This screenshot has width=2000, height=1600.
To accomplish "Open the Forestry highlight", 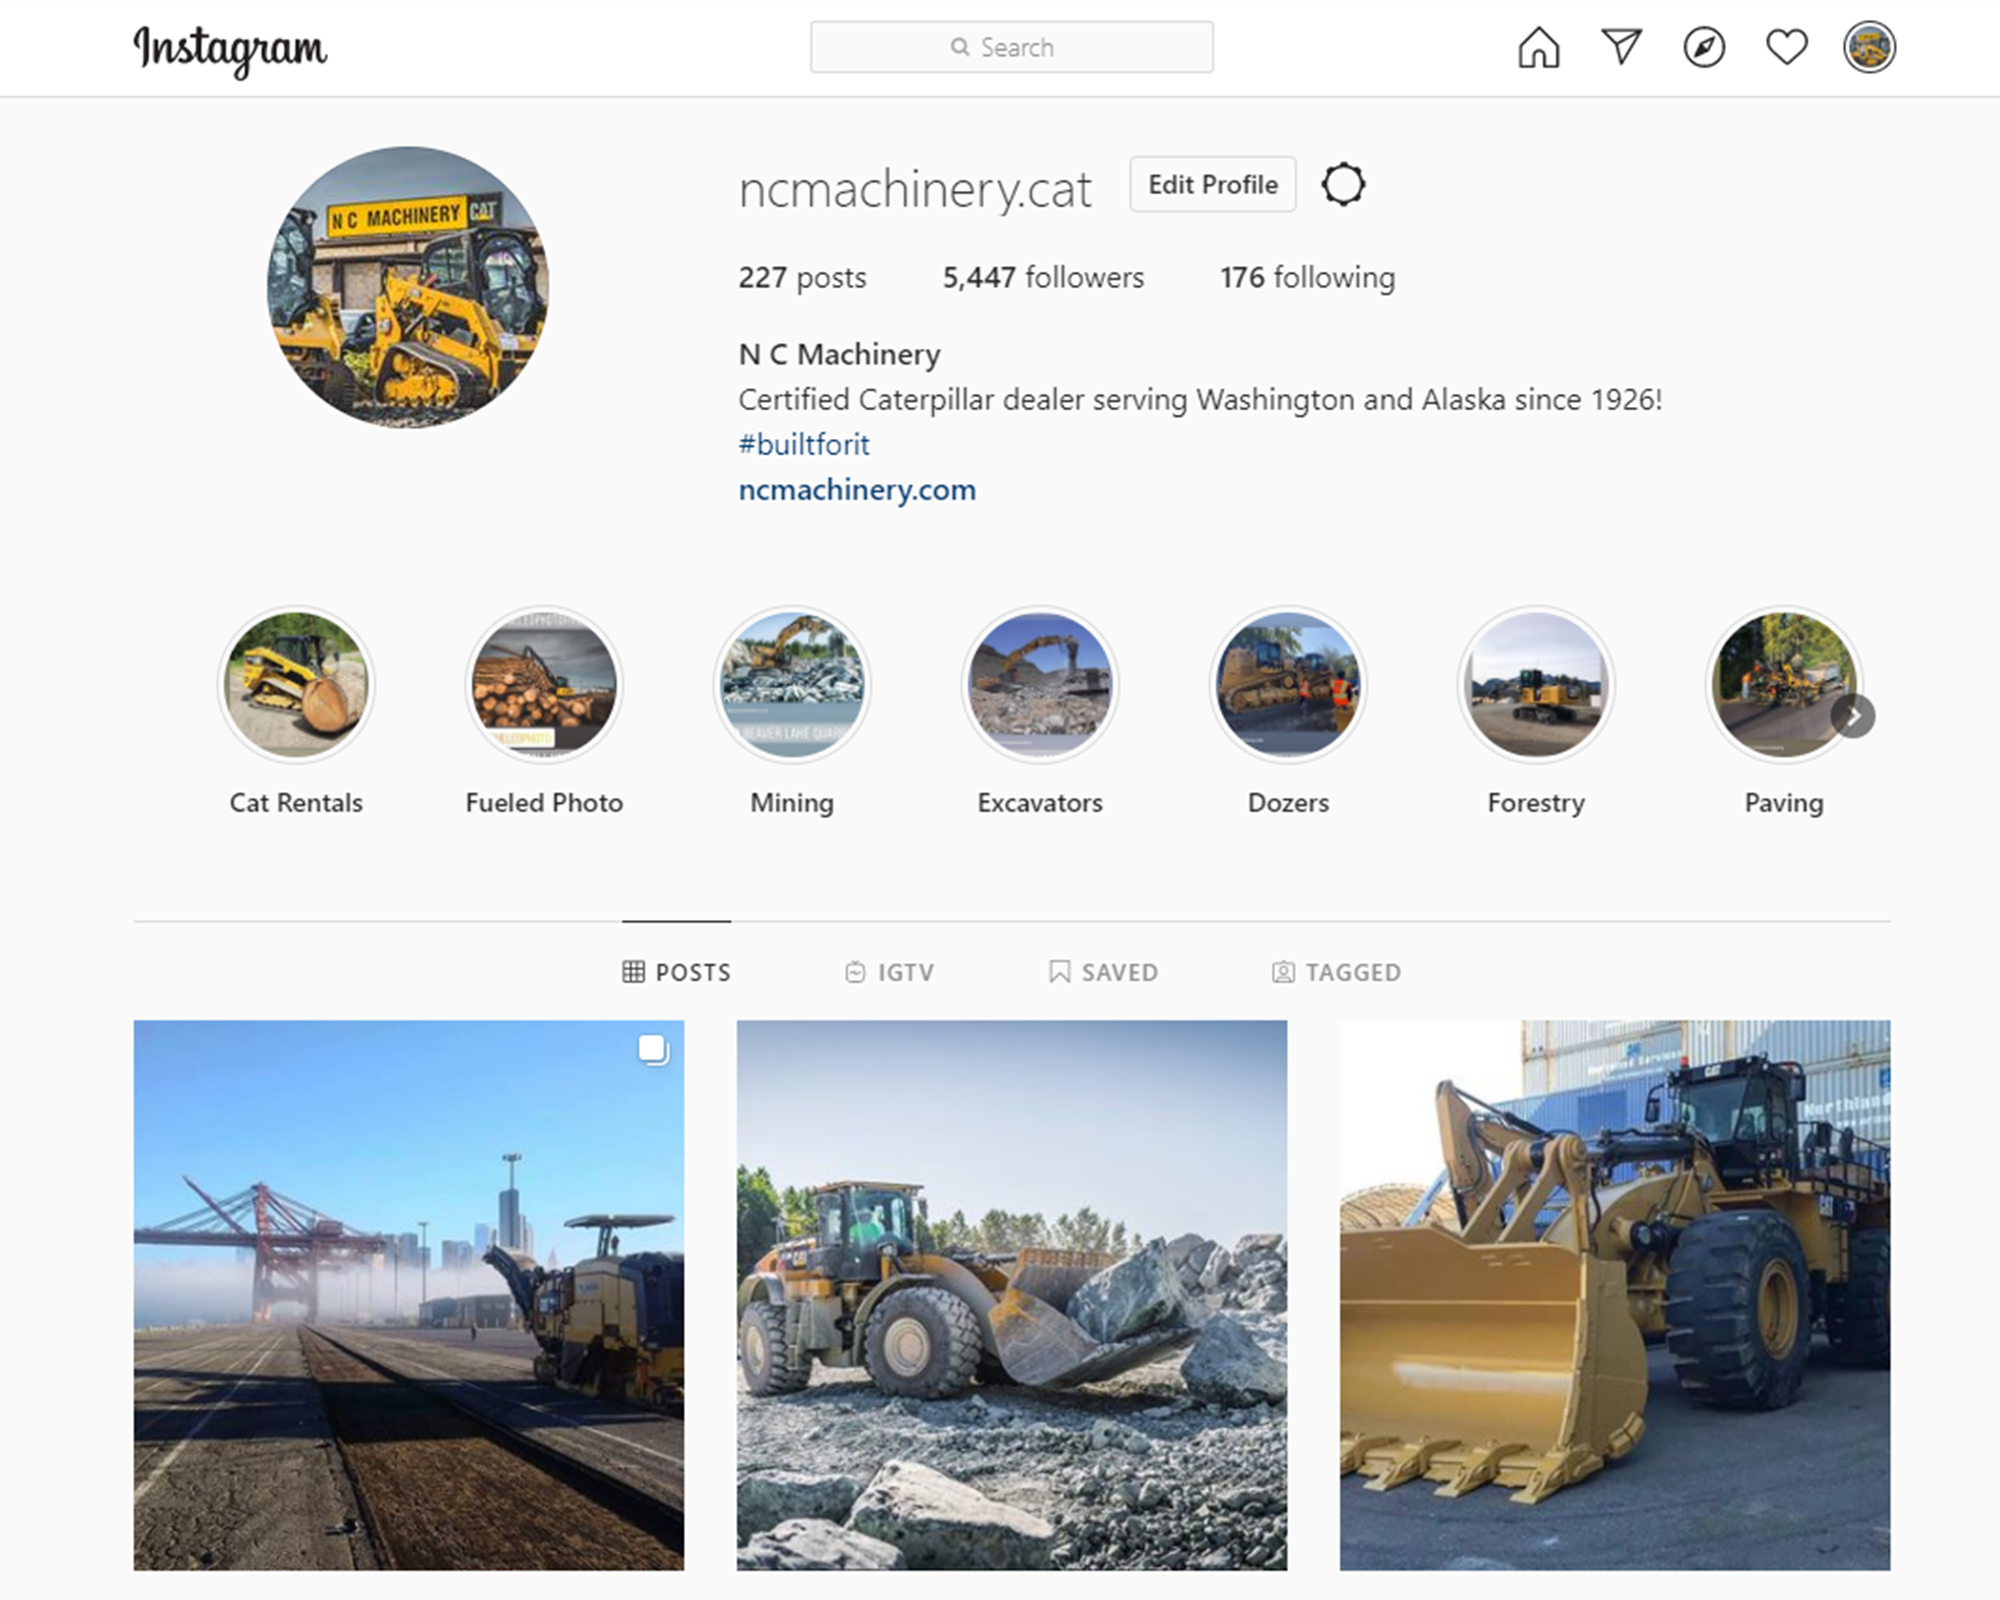I will 1536,685.
